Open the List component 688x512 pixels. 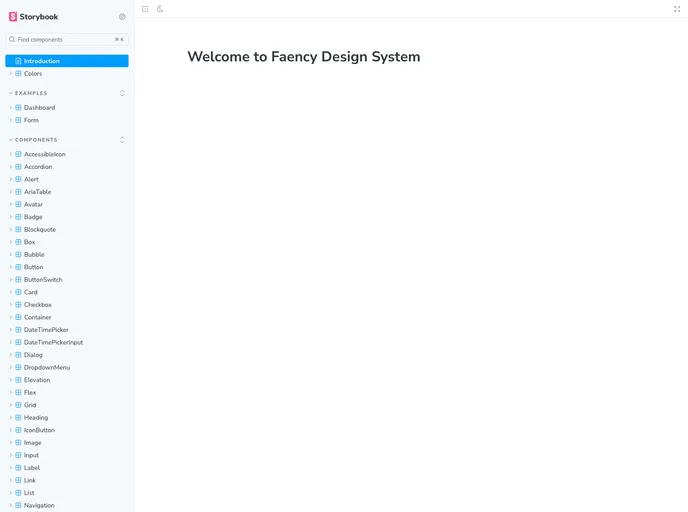click(x=67, y=493)
